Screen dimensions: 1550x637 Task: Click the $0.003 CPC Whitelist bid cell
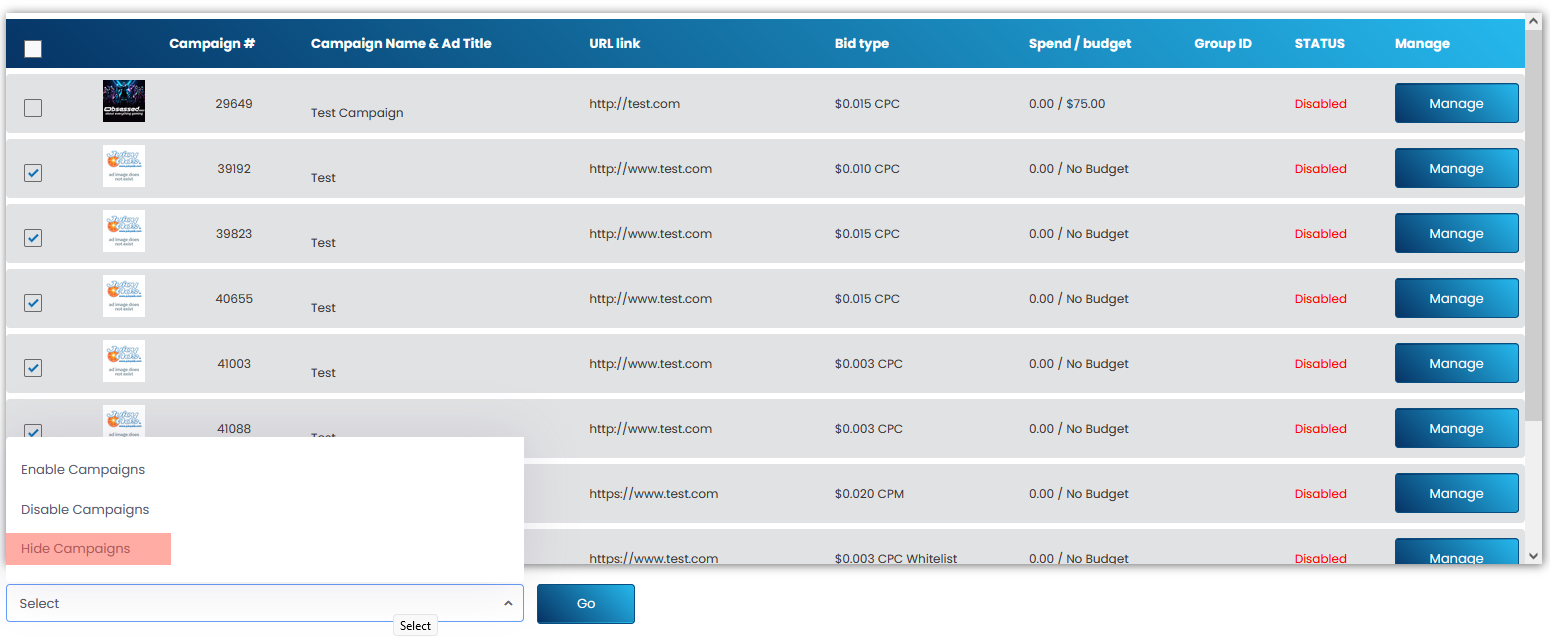click(896, 558)
